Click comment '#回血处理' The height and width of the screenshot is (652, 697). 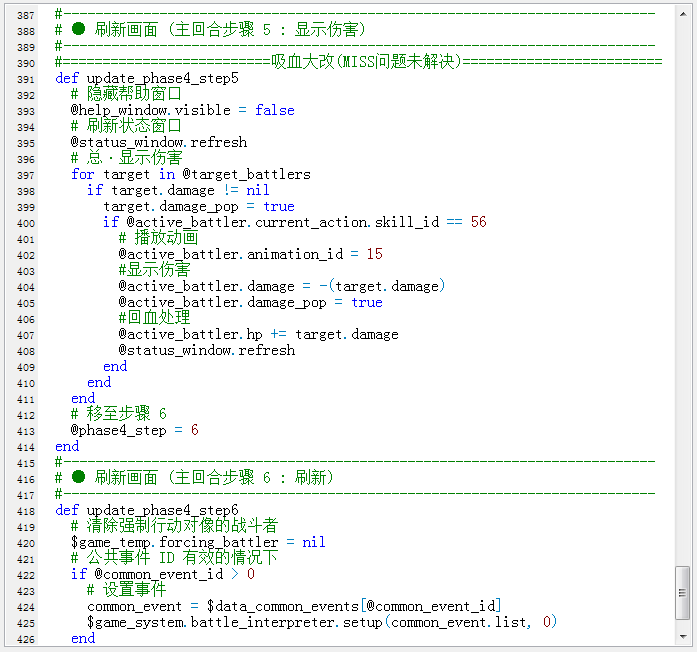click(154, 318)
